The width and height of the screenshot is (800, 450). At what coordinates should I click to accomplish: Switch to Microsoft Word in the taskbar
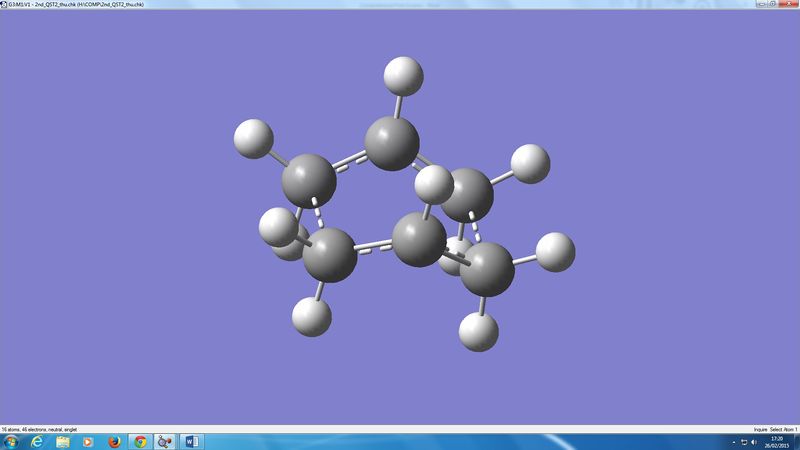tap(192, 442)
